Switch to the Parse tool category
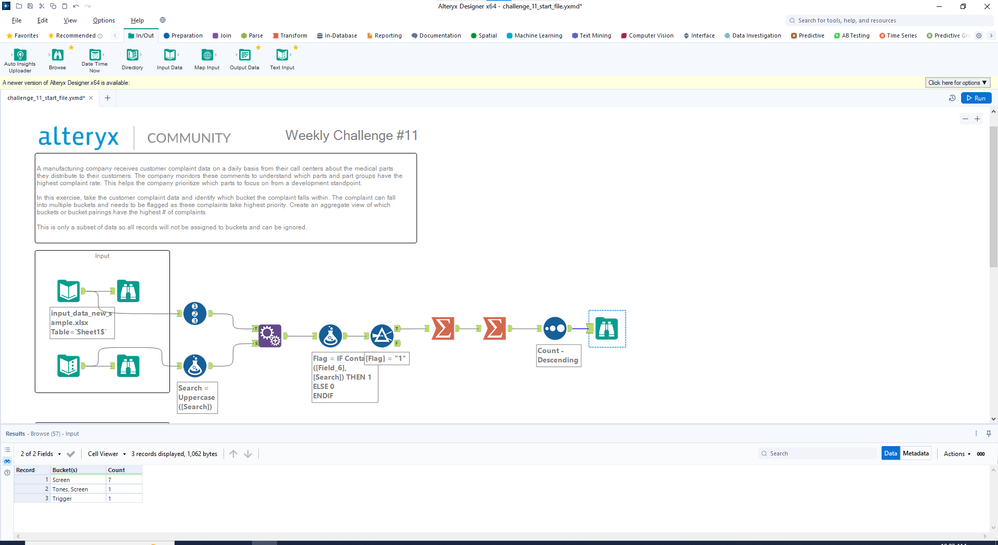This screenshot has width=998, height=545. [x=252, y=36]
